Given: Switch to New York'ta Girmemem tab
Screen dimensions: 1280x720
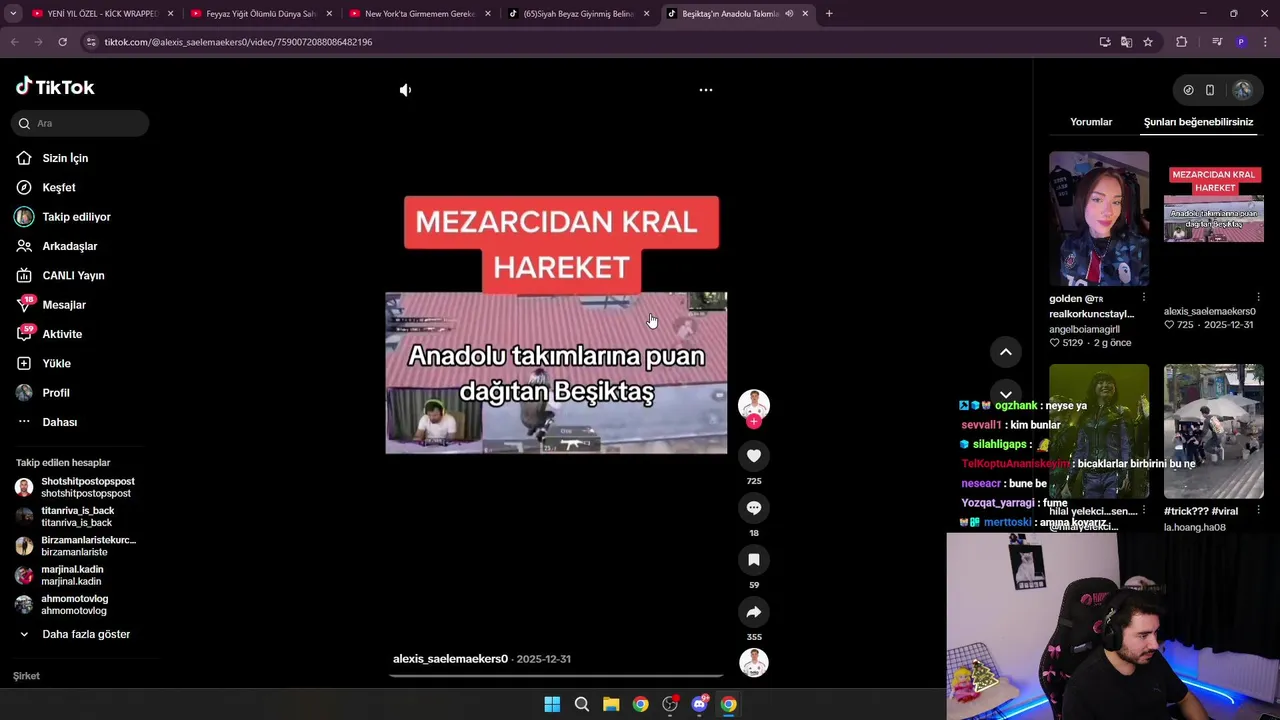Looking at the screenshot, I should (x=419, y=14).
